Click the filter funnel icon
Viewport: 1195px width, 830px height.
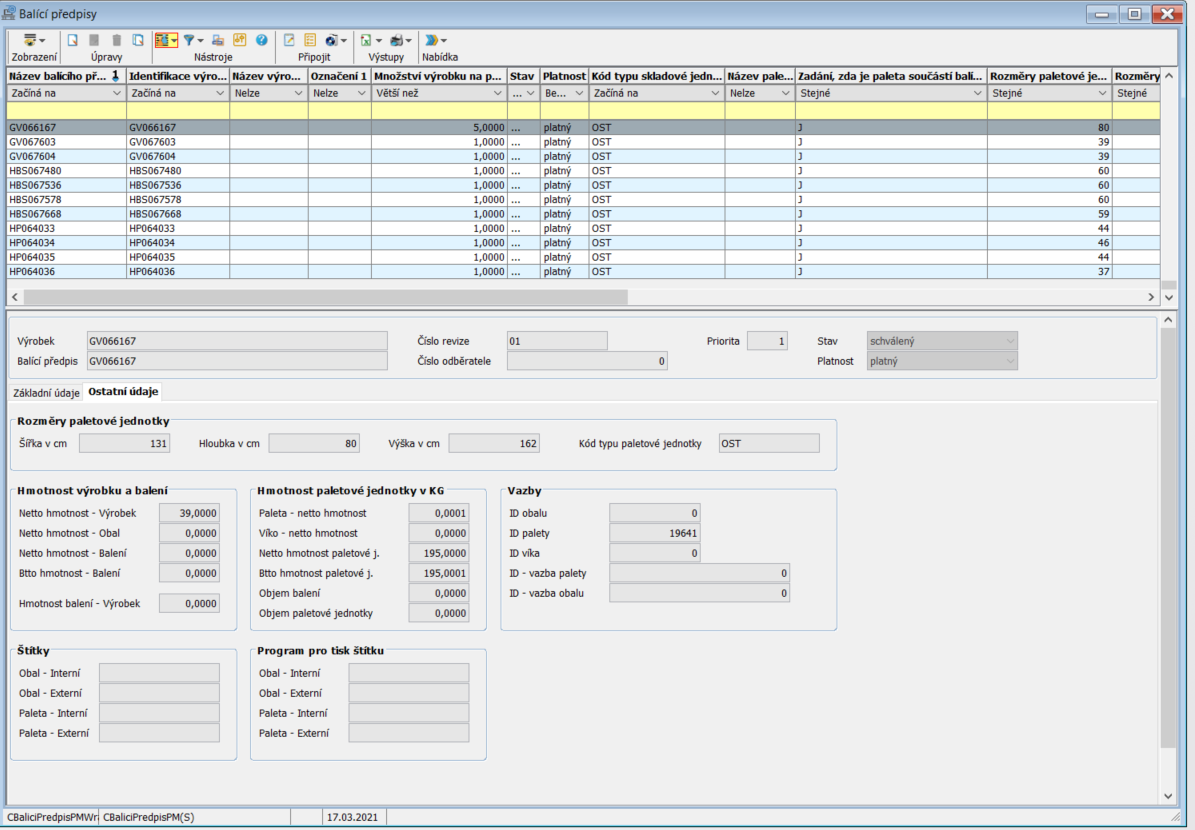[x=189, y=40]
